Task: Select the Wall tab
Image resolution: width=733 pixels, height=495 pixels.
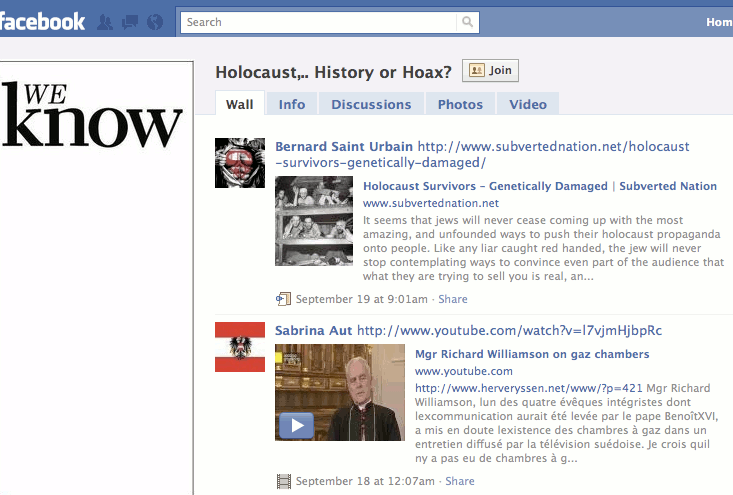Action: [x=240, y=104]
